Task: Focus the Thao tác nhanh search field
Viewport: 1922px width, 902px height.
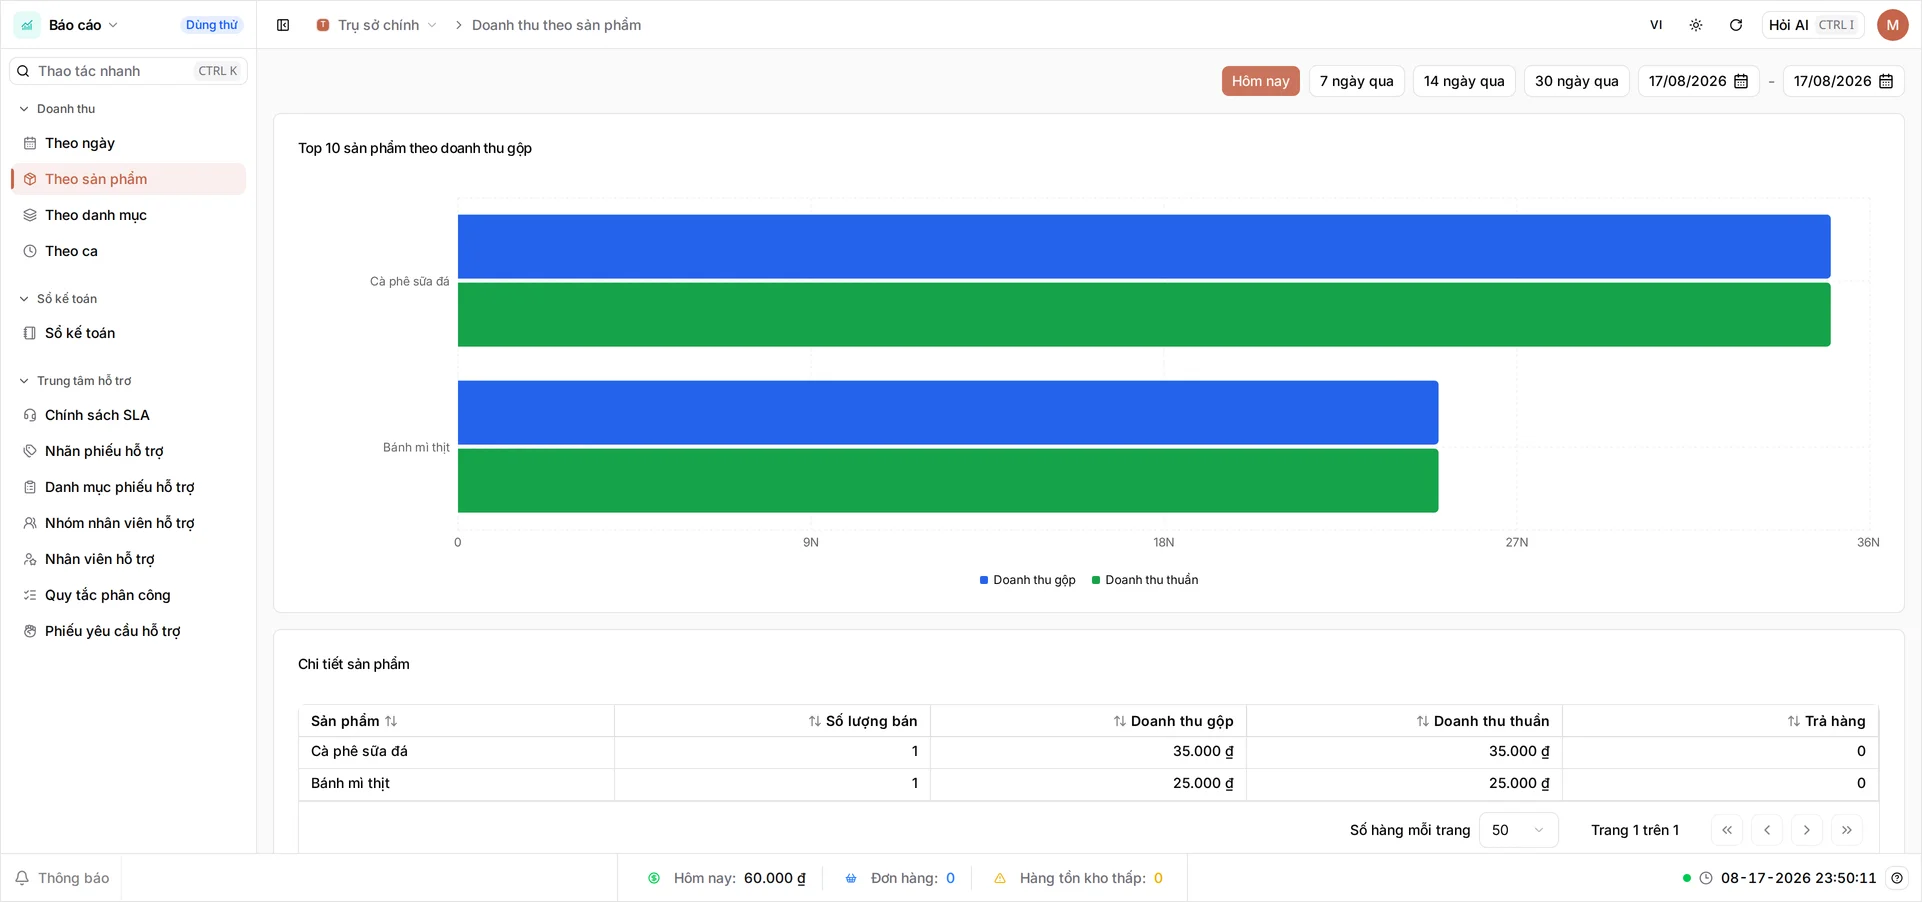Action: (x=128, y=71)
